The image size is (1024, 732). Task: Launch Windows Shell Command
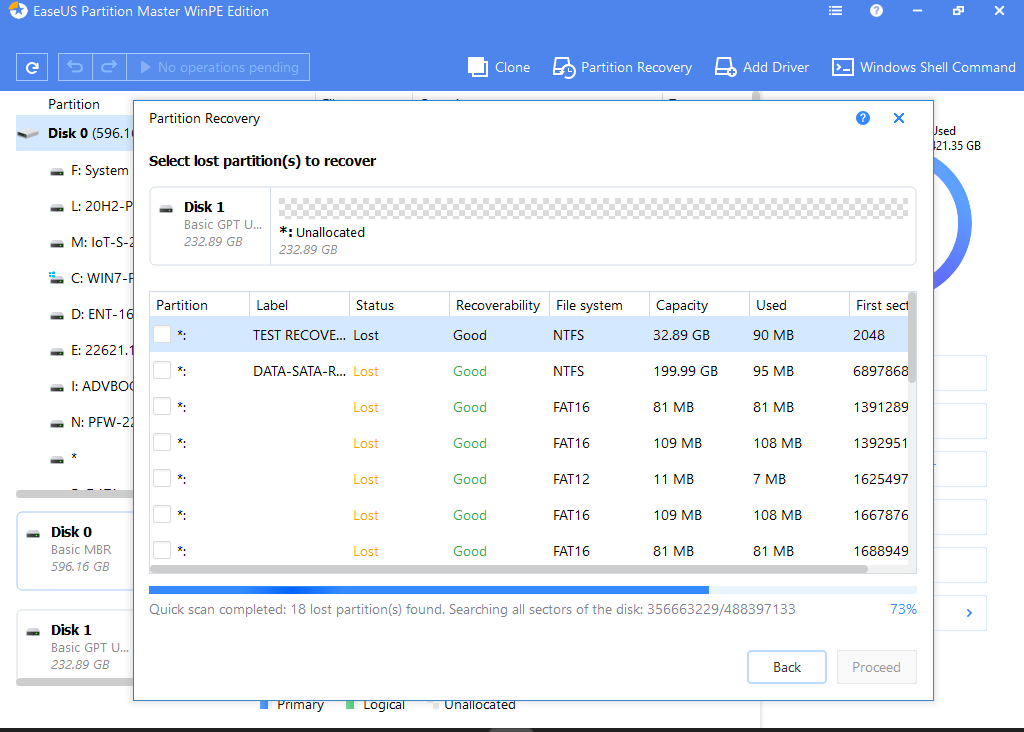tap(923, 67)
